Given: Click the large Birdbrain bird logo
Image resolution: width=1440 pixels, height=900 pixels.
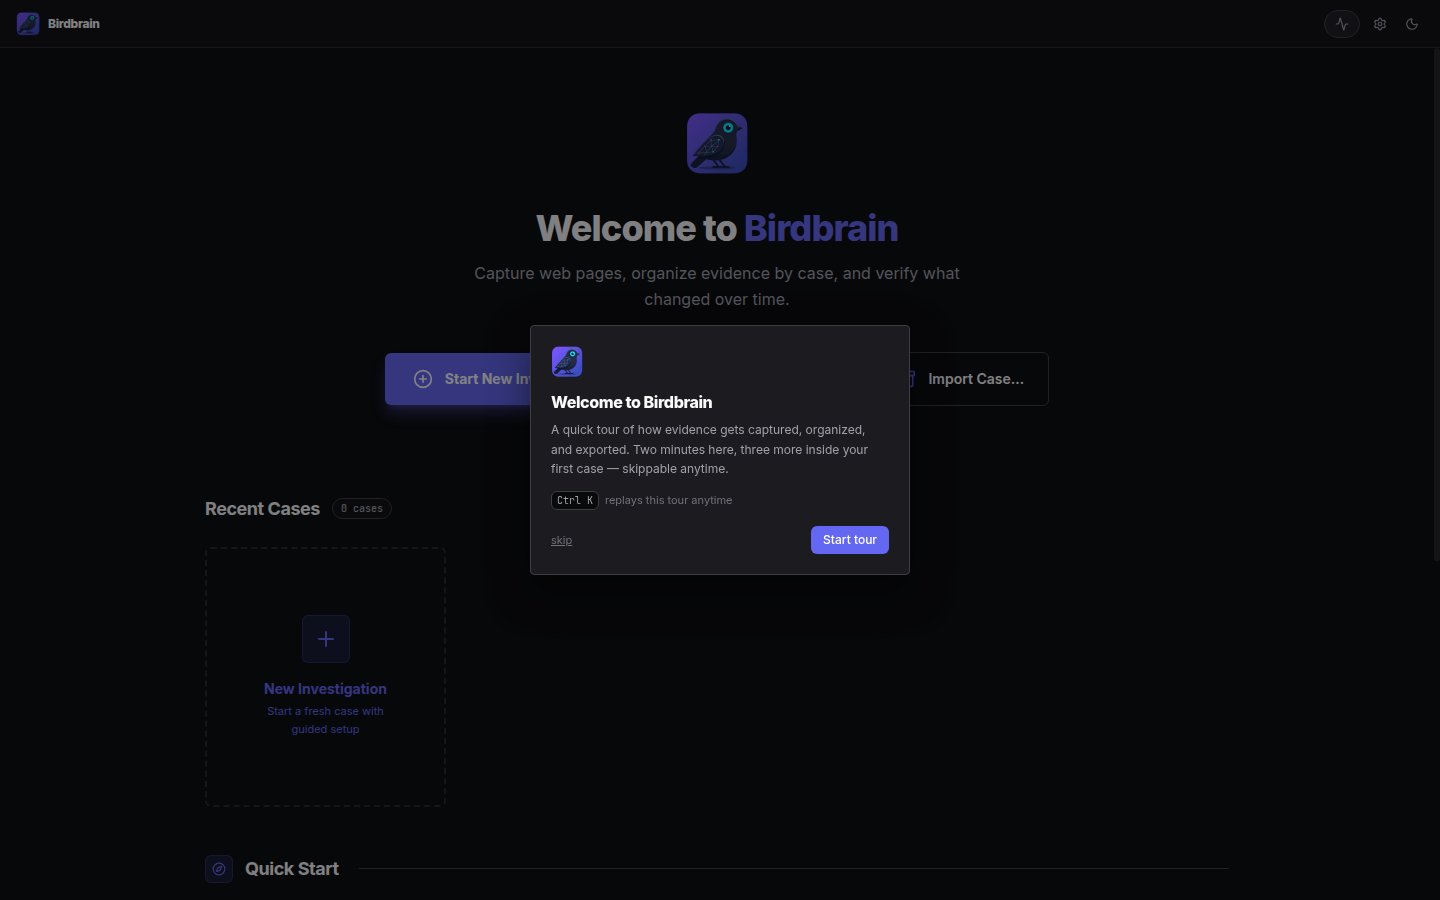Looking at the screenshot, I should pos(717,143).
